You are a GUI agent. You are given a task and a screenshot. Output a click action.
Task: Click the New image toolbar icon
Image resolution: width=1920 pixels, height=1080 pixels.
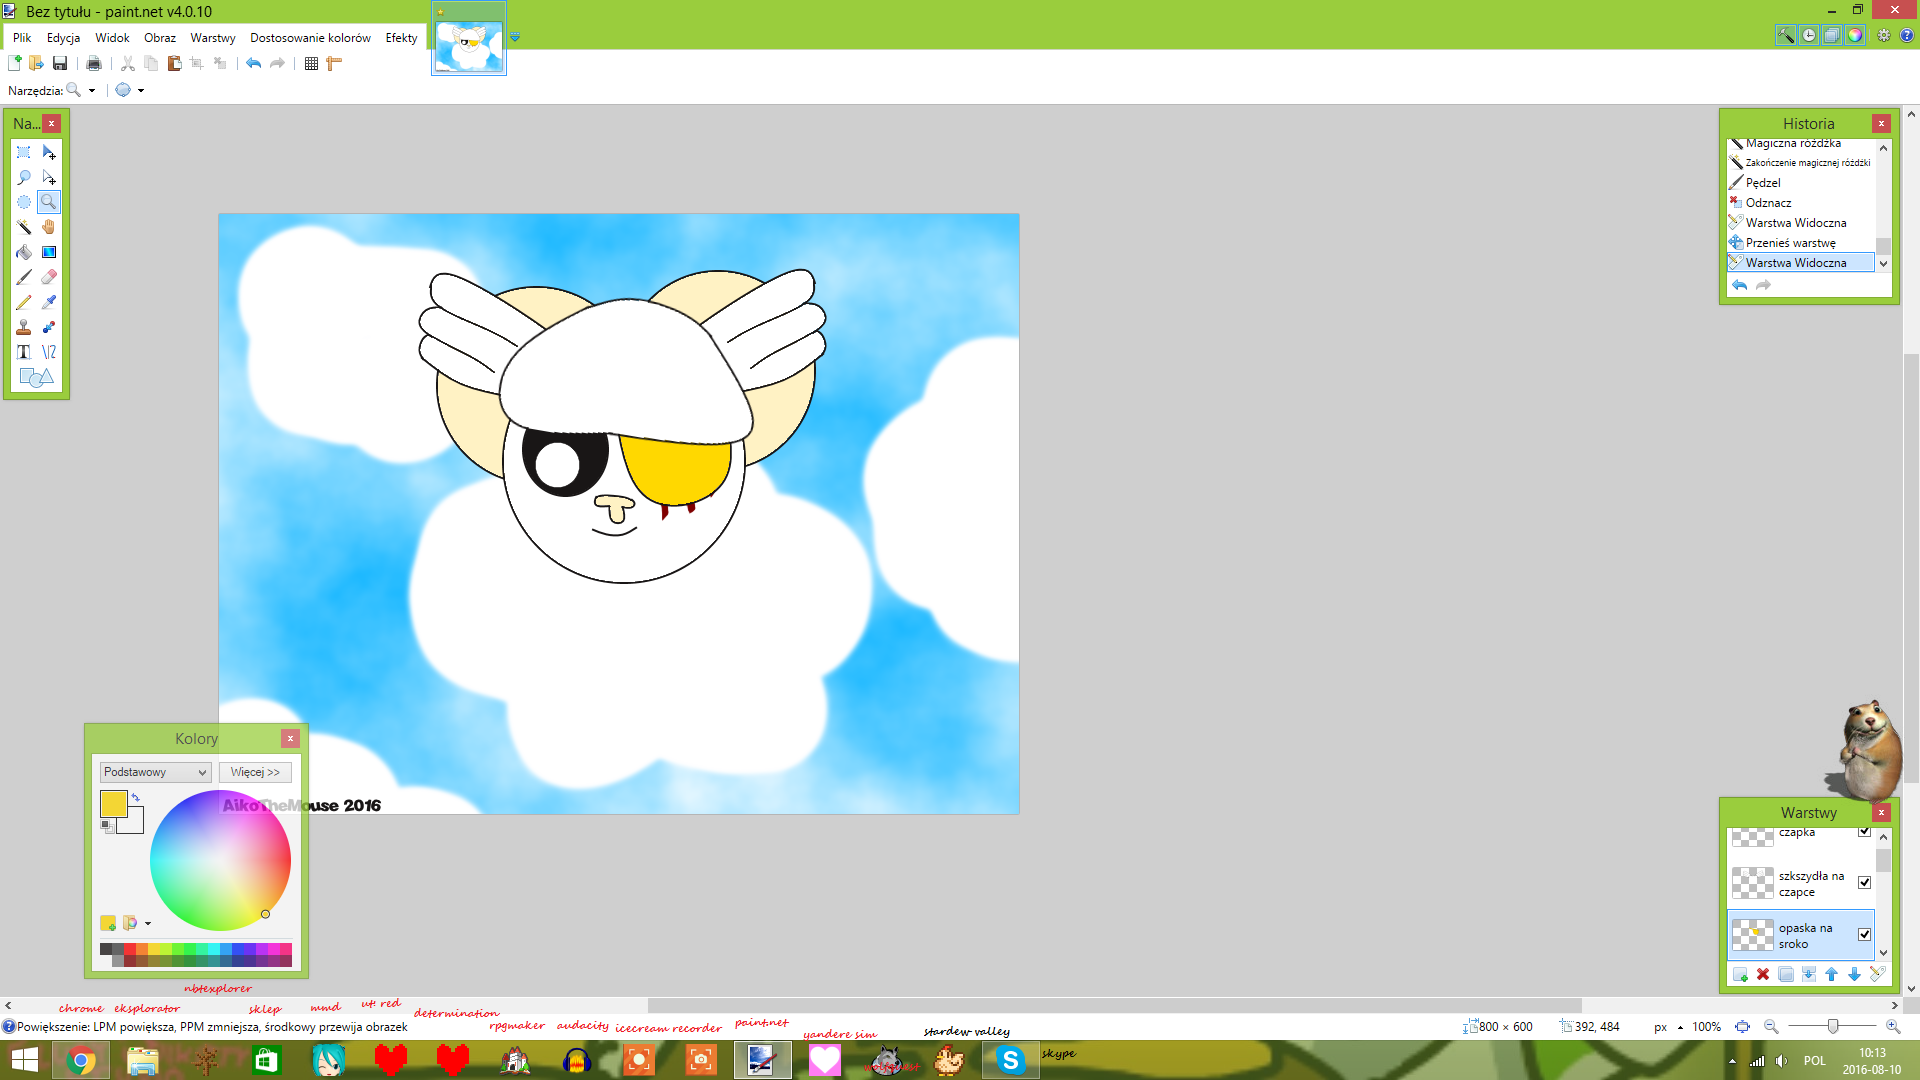coord(15,63)
